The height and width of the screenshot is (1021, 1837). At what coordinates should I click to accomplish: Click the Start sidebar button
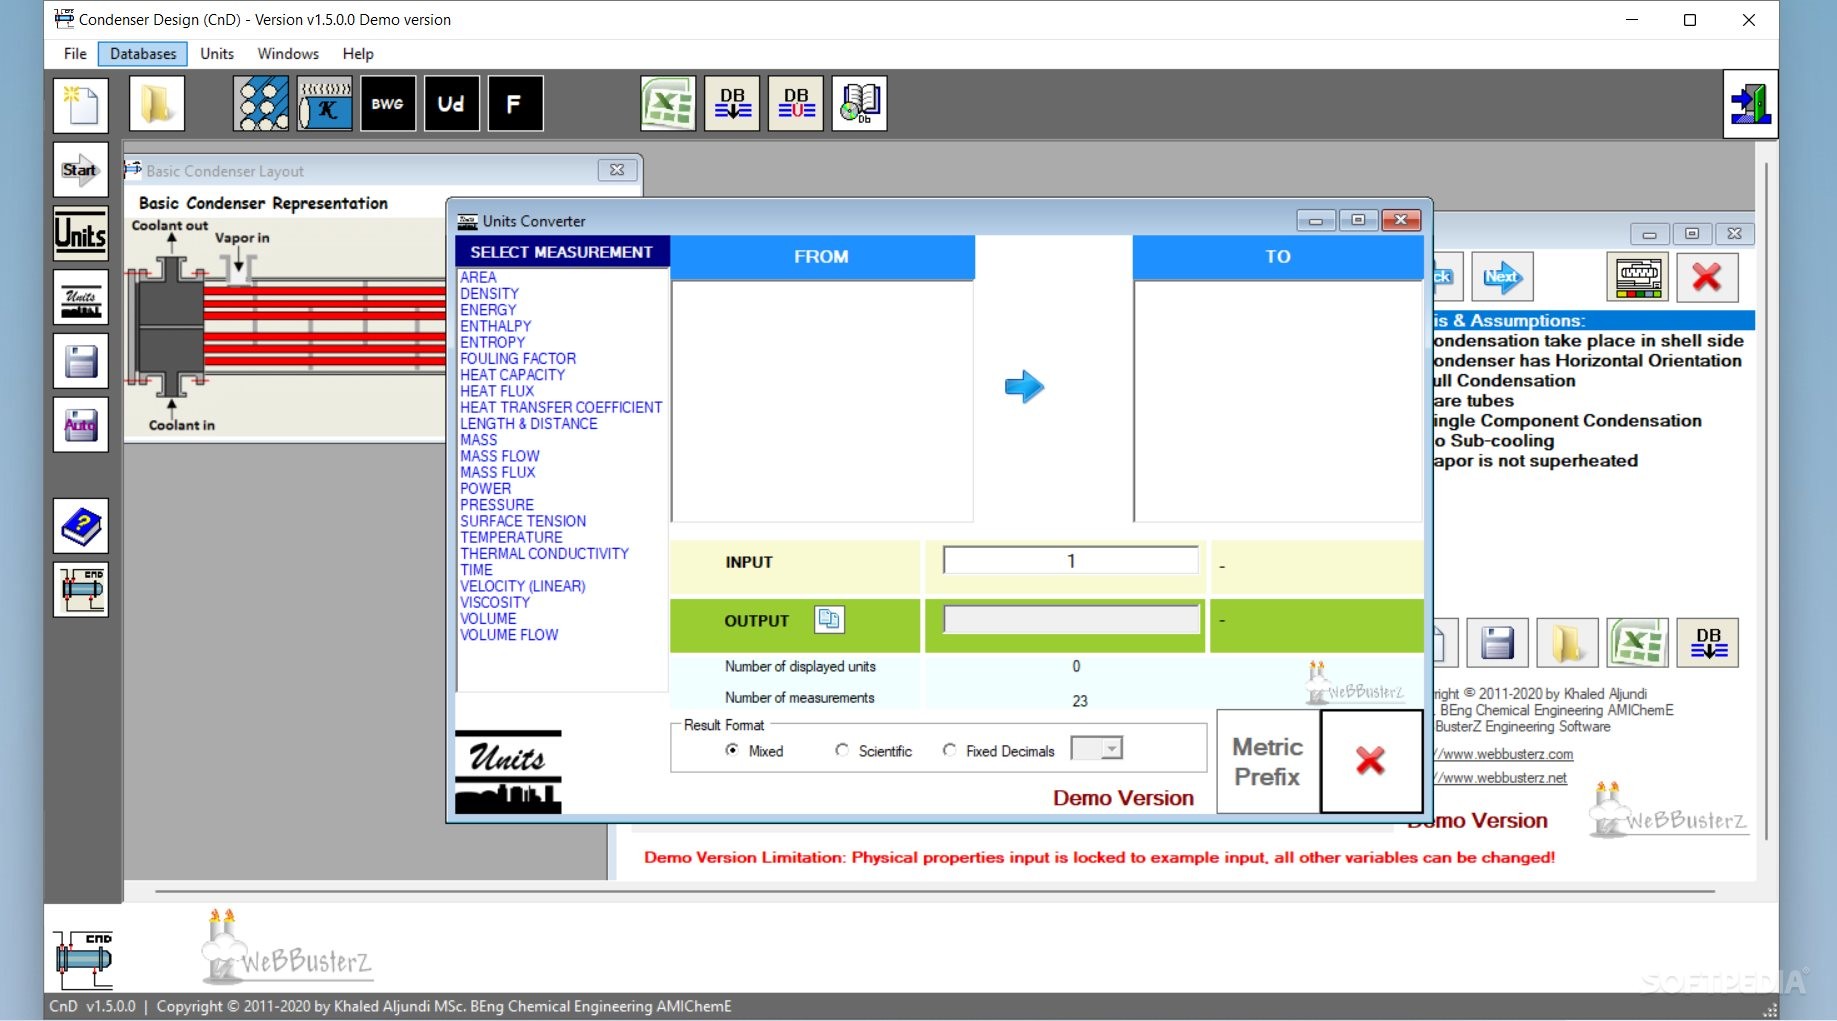[x=81, y=170]
